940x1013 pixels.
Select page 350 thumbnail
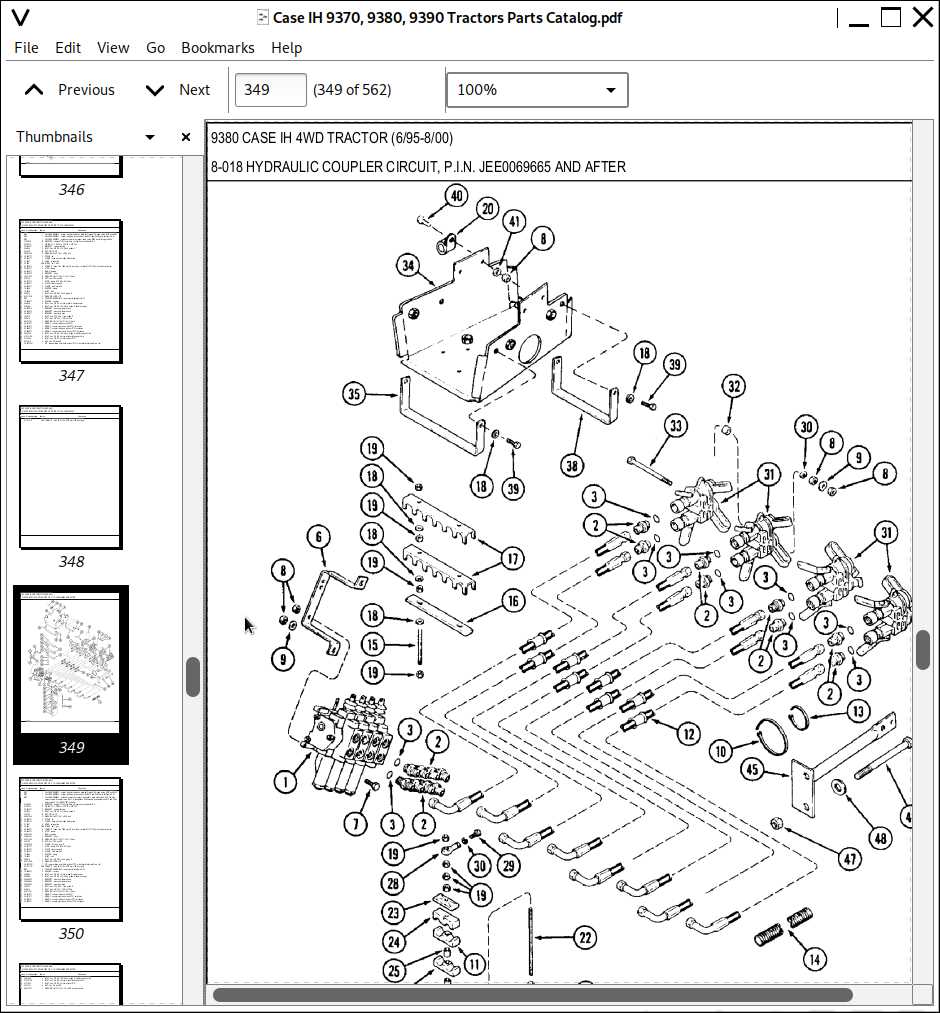point(71,859)
